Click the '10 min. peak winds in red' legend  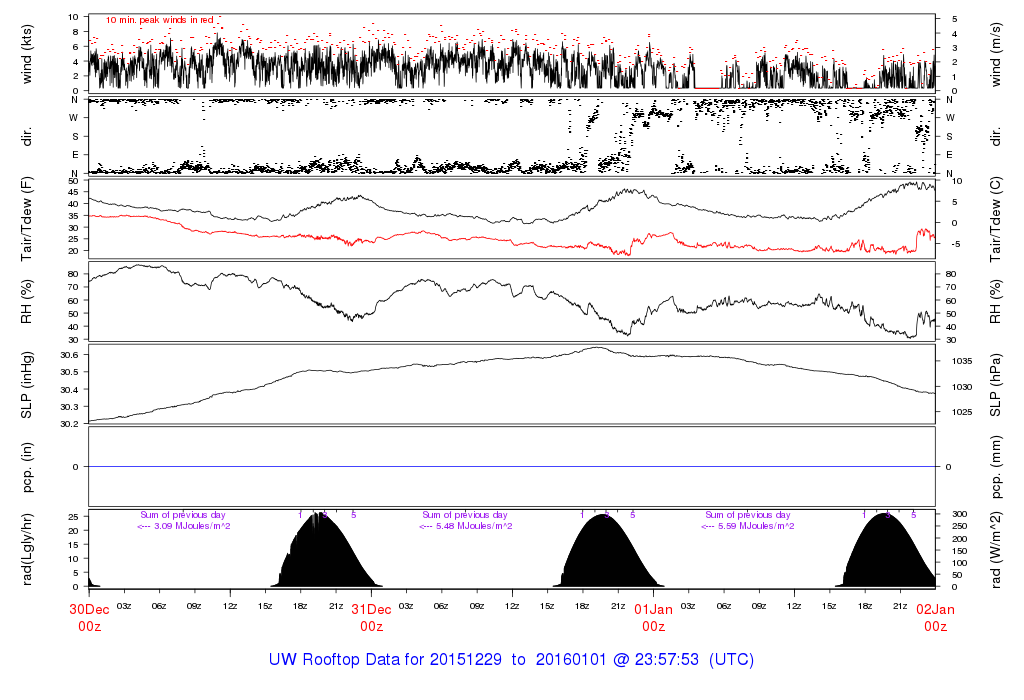(159, 19)
